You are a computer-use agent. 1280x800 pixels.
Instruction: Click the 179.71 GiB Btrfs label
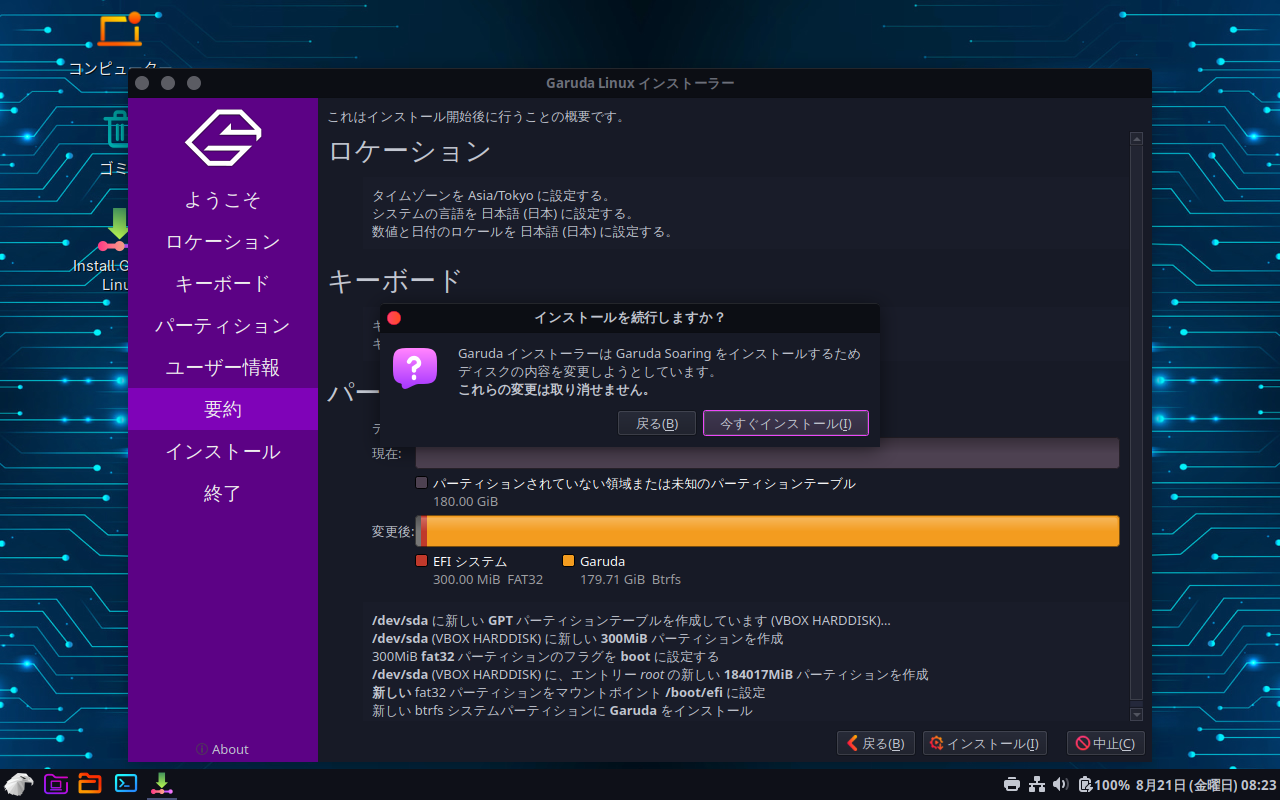pyautogui.click(x=630, y=579)
